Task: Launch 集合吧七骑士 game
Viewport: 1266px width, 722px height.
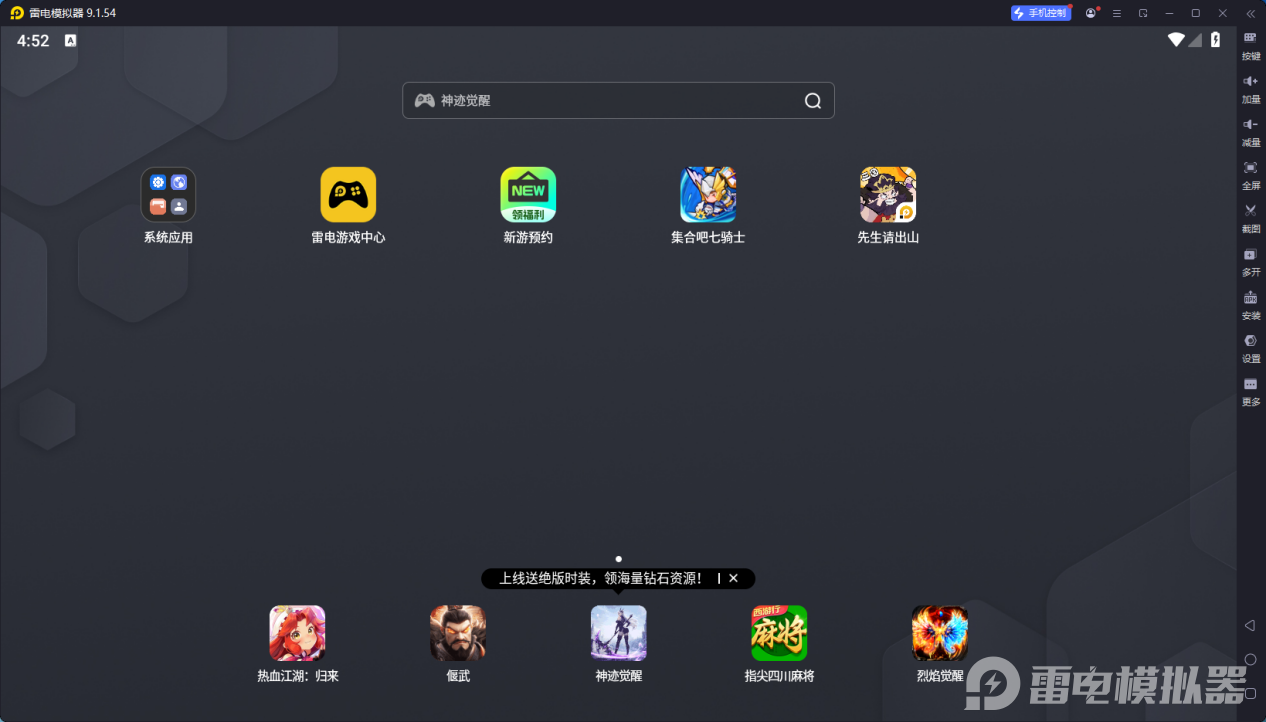Action: (x=708, y=195)
